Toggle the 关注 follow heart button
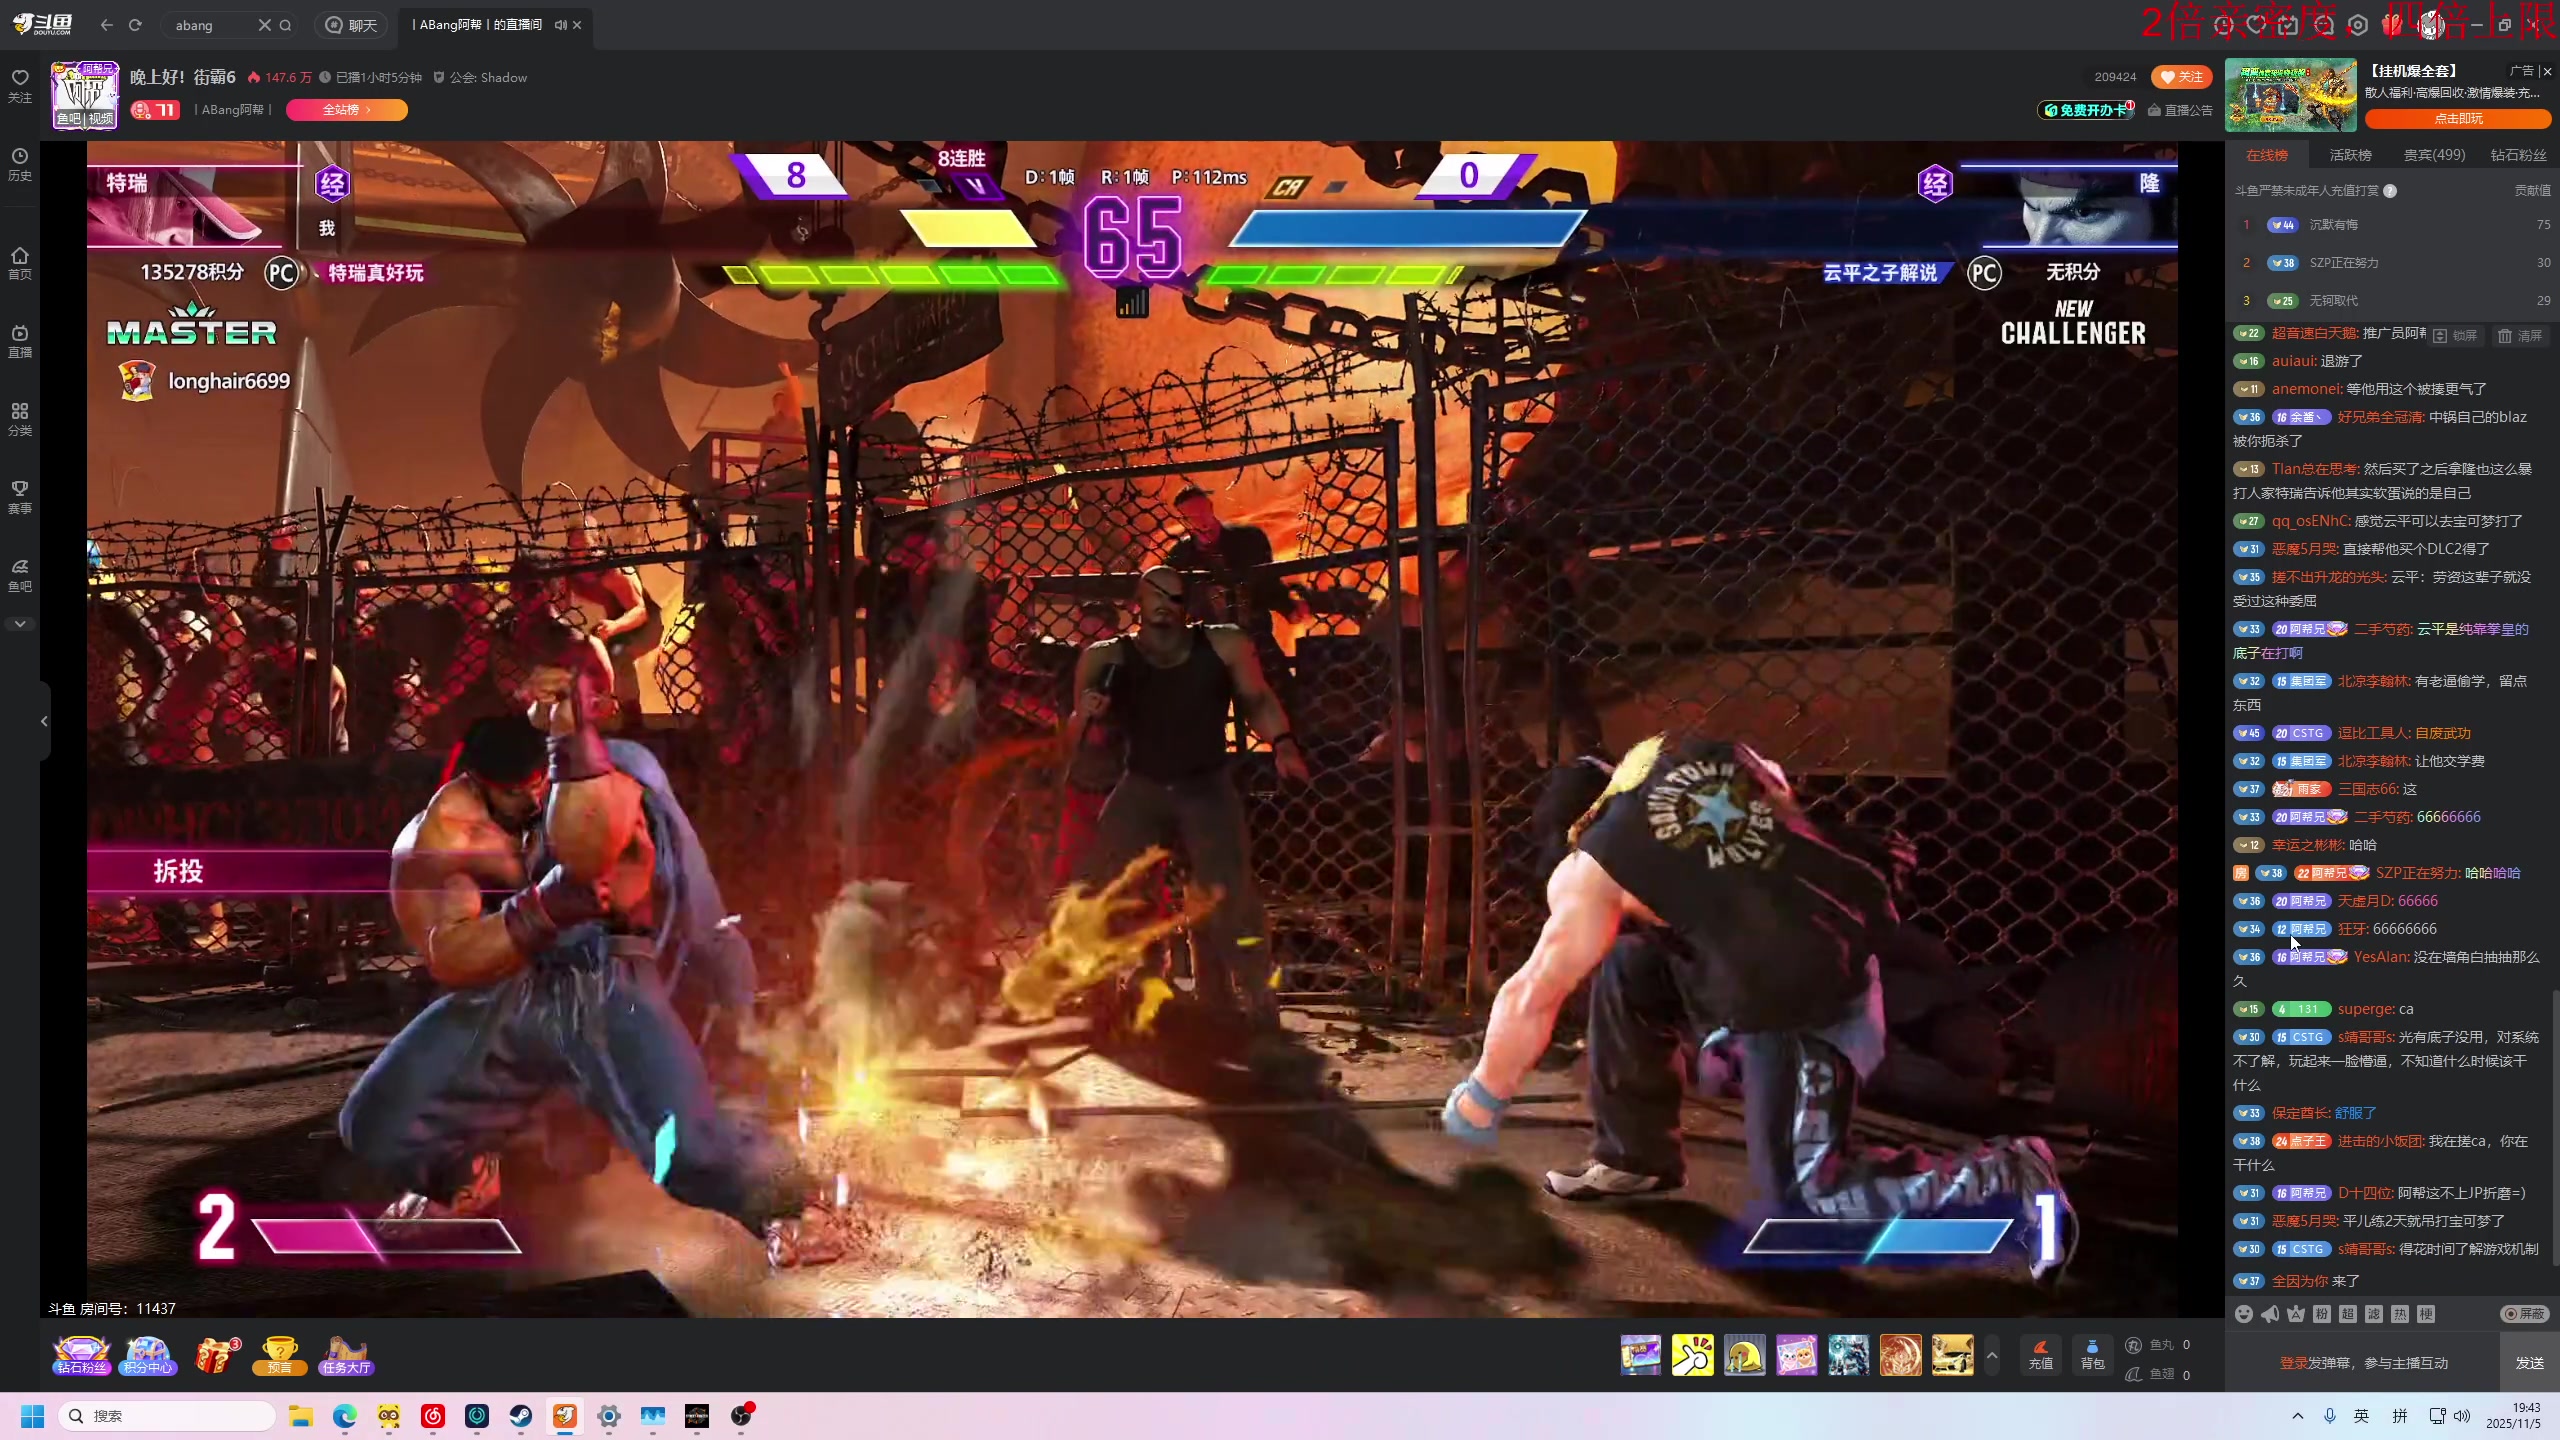The image size is (2560, 1440). point(2181,77)
